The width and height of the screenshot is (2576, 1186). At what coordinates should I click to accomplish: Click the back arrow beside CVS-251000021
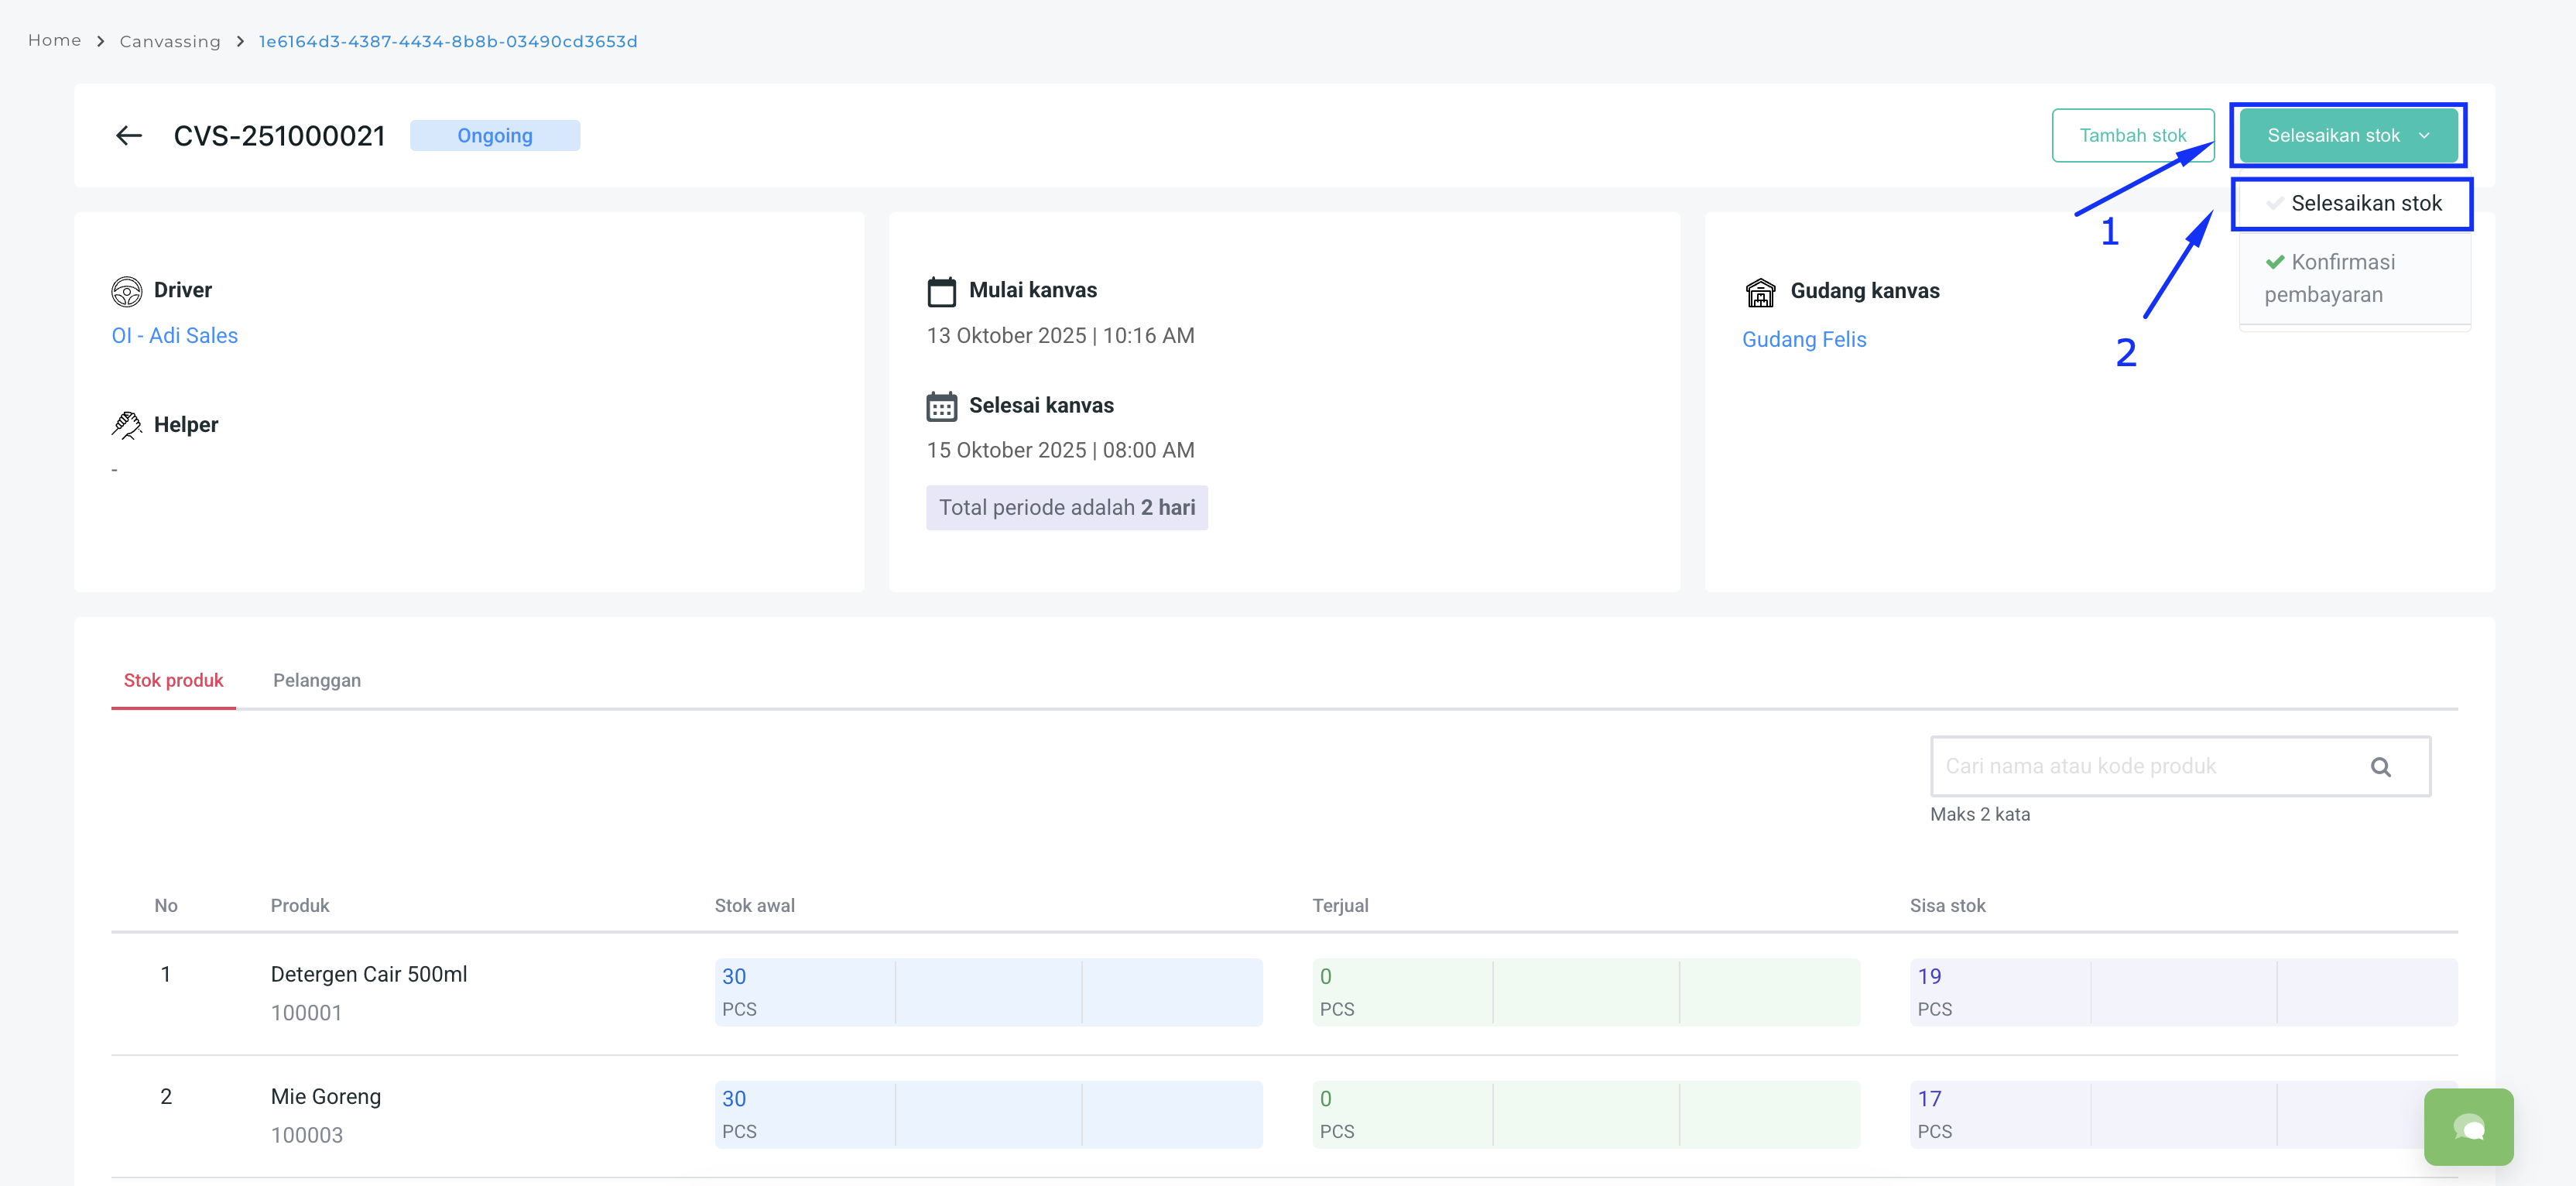pos(129,135)
